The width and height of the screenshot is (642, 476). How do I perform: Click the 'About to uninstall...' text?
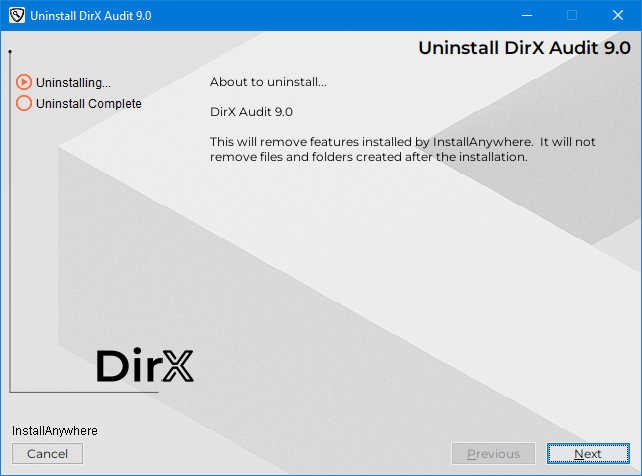pyautogui.click(x=268, y=82)
